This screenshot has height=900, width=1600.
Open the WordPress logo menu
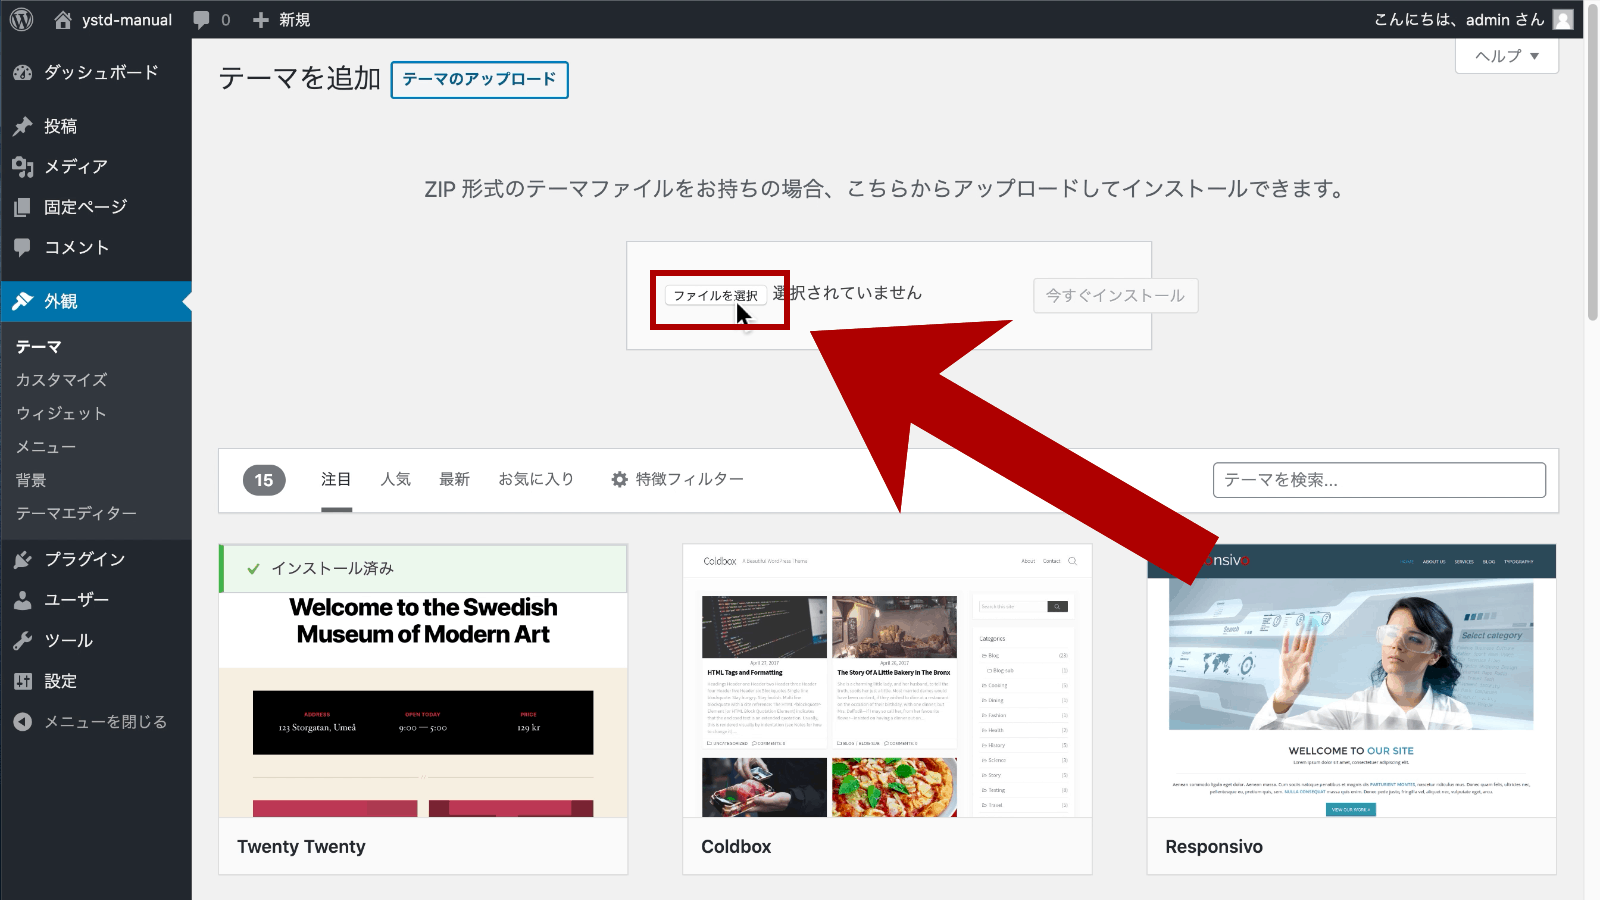point(21,19)
